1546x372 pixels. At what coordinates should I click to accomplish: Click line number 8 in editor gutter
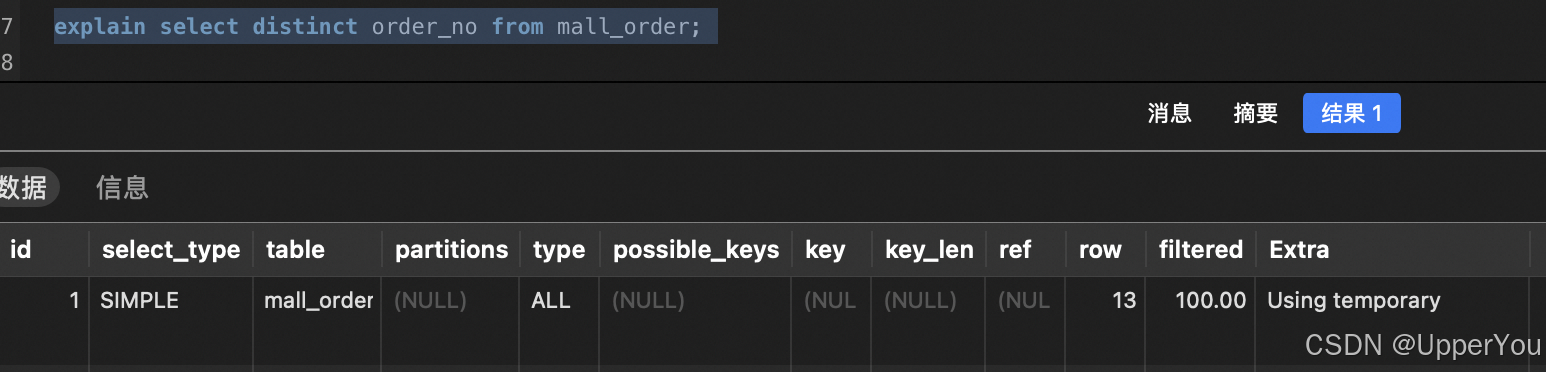point(7,62)
